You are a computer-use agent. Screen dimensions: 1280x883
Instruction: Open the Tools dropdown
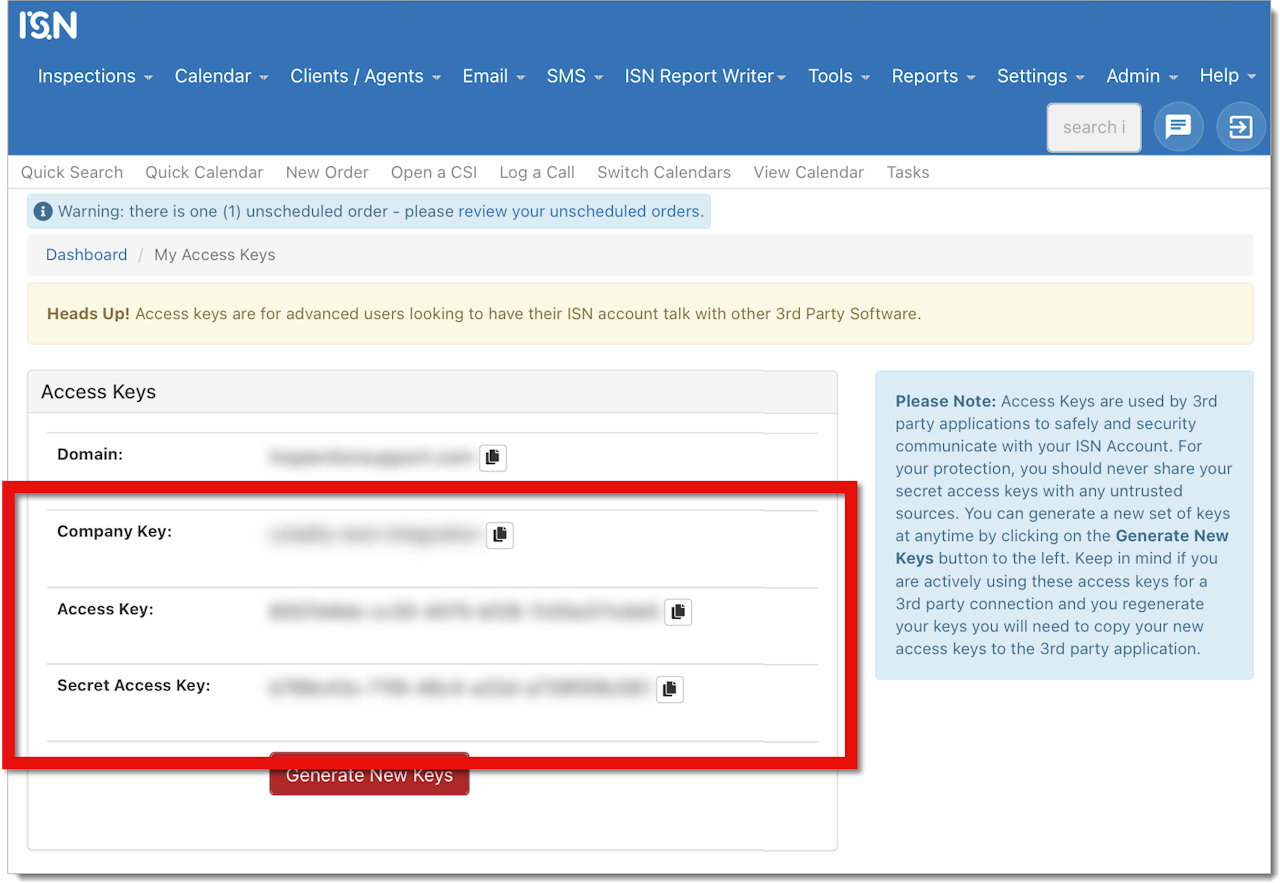pyautogui.click(x=839, y=76)
